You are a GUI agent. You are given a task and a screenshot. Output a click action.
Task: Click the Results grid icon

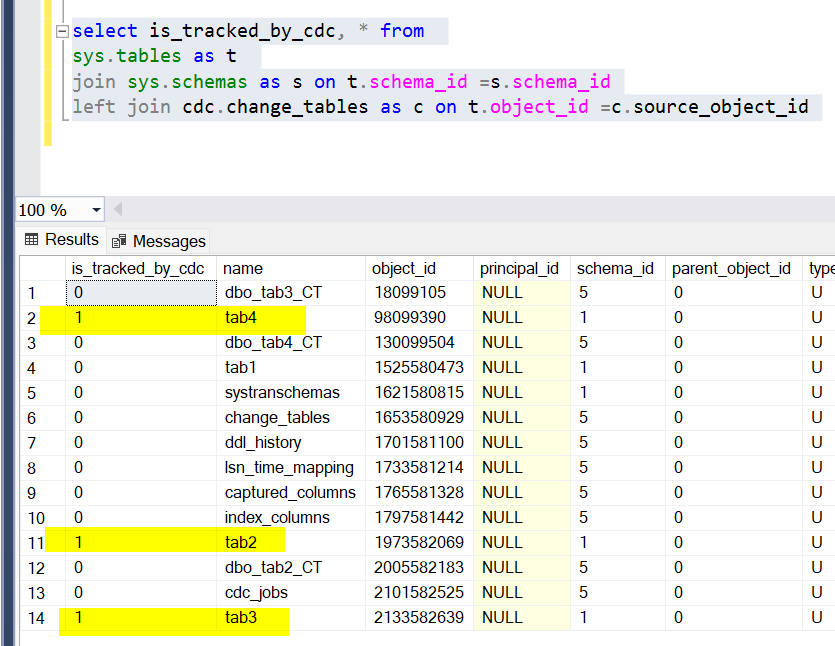[31, 240]
